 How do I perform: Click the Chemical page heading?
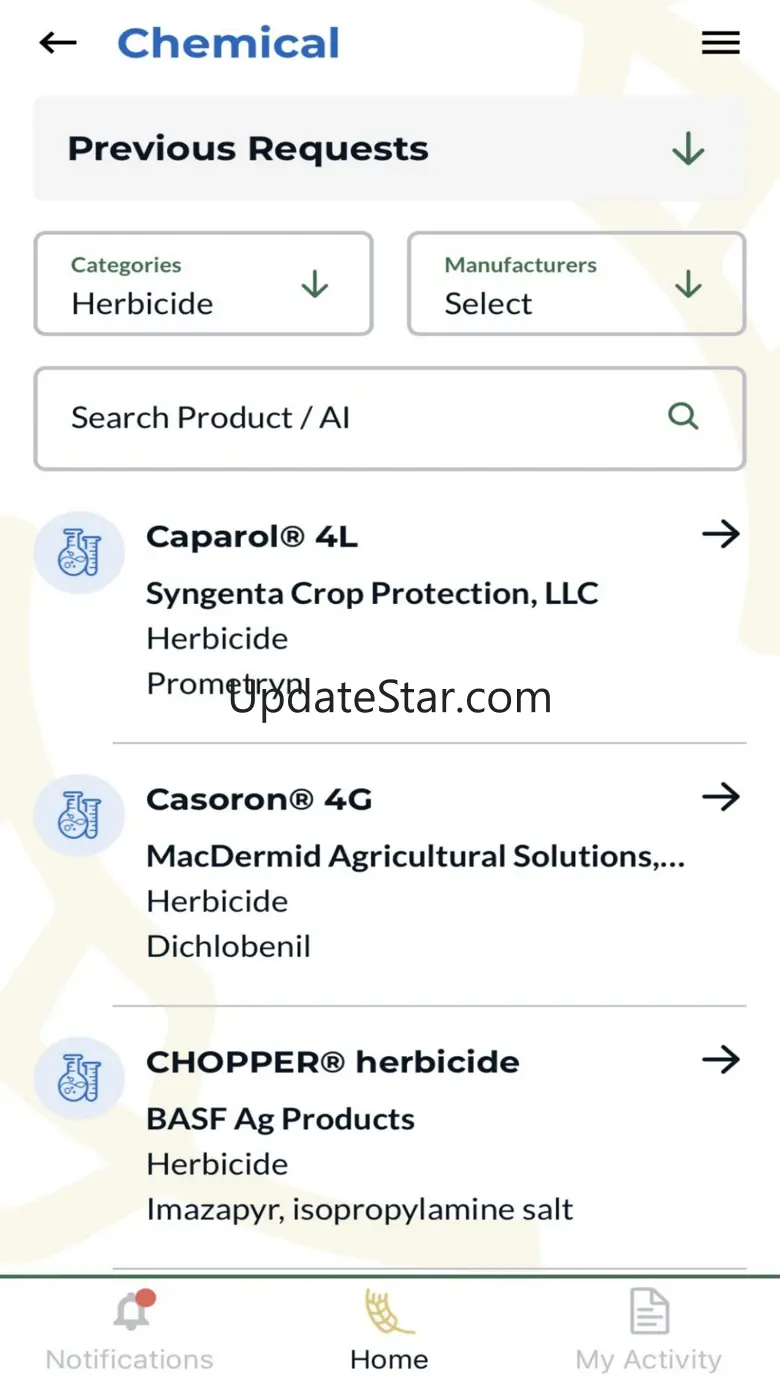point(228,43)
